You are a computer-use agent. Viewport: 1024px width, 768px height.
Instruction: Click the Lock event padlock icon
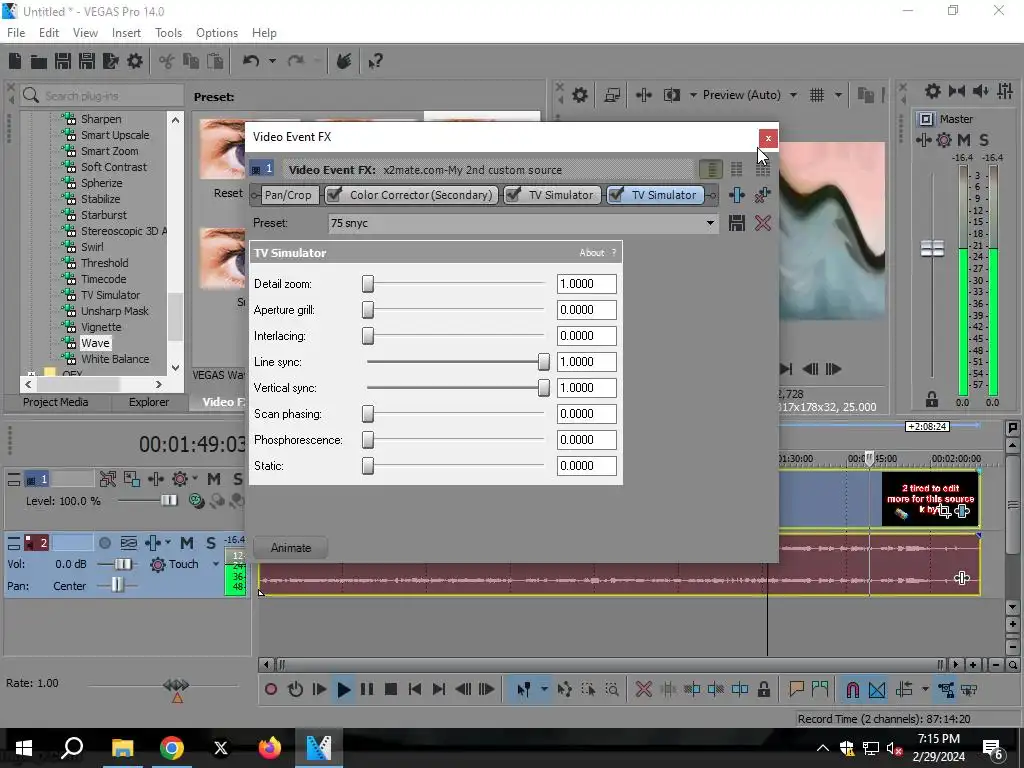coord(763,689)
